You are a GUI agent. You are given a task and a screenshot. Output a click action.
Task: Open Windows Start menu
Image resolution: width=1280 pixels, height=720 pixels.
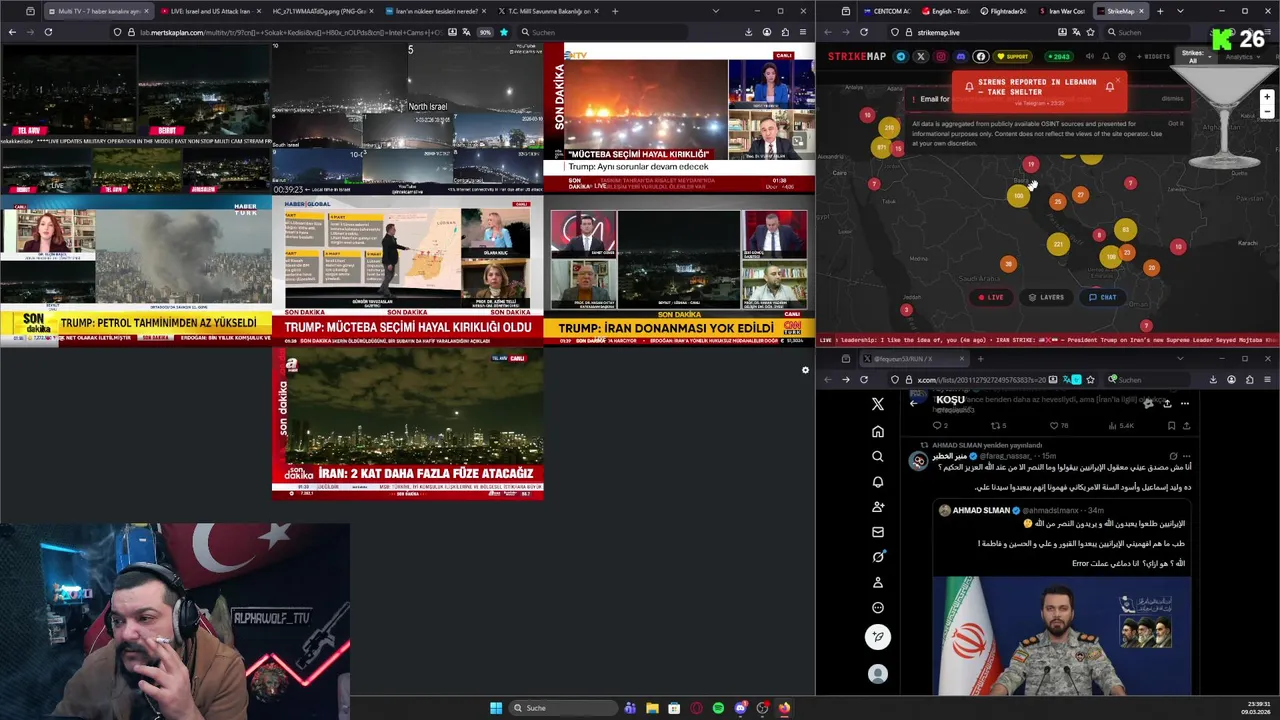tap(496, 708)
